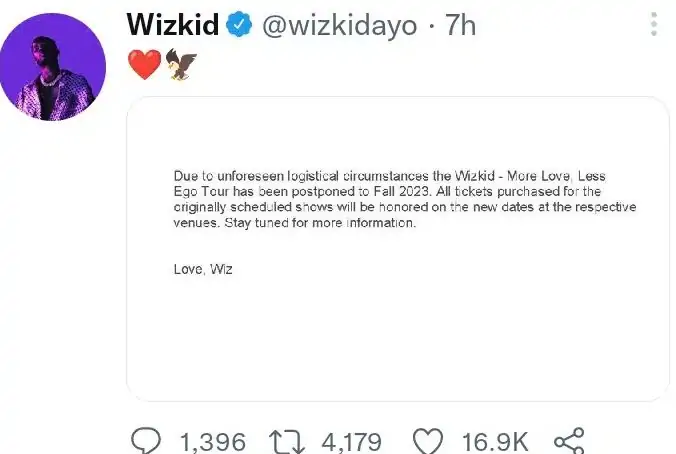The image size is (676, 454).
Task: Click the retweet arrows icon
Action: (290, 439)
